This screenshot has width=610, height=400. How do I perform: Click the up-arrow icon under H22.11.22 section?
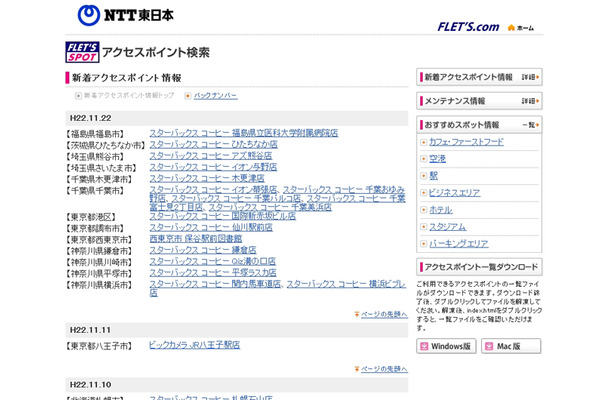tap(357, 314)
